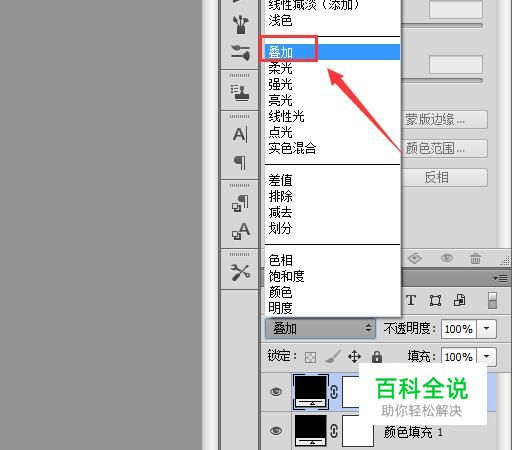Open the Tool Presets panel icon
This screenshot has width=512, height=450.
(240, 273)
